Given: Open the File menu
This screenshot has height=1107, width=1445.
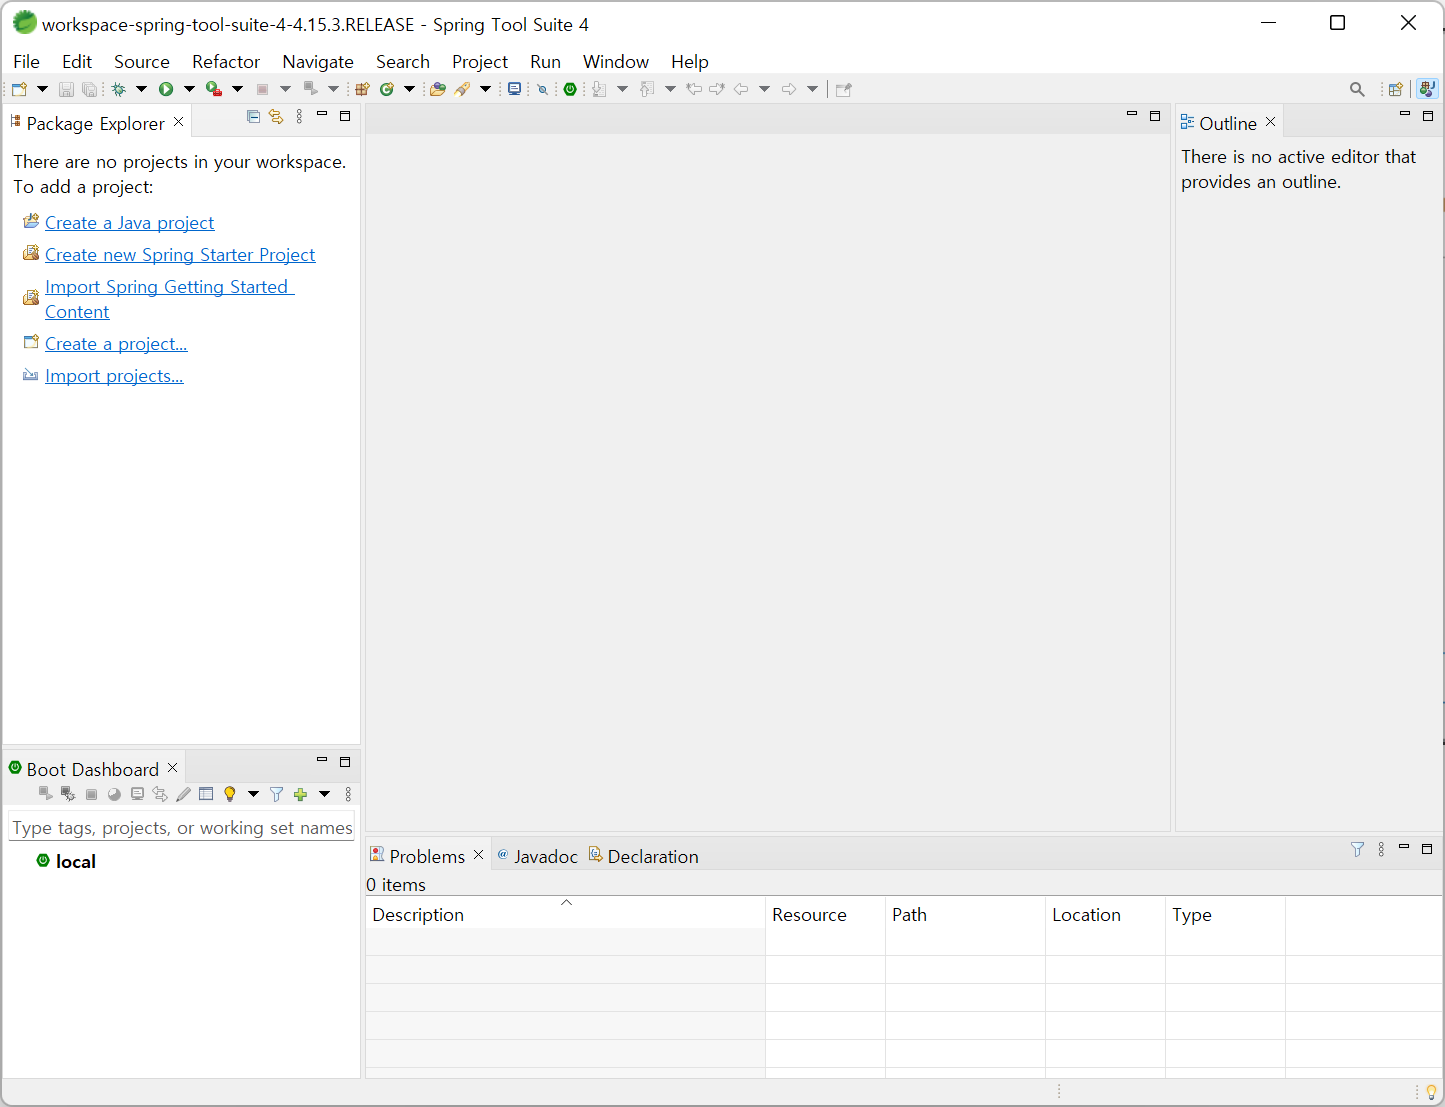Looking at the screenshot, I should 27,62.
